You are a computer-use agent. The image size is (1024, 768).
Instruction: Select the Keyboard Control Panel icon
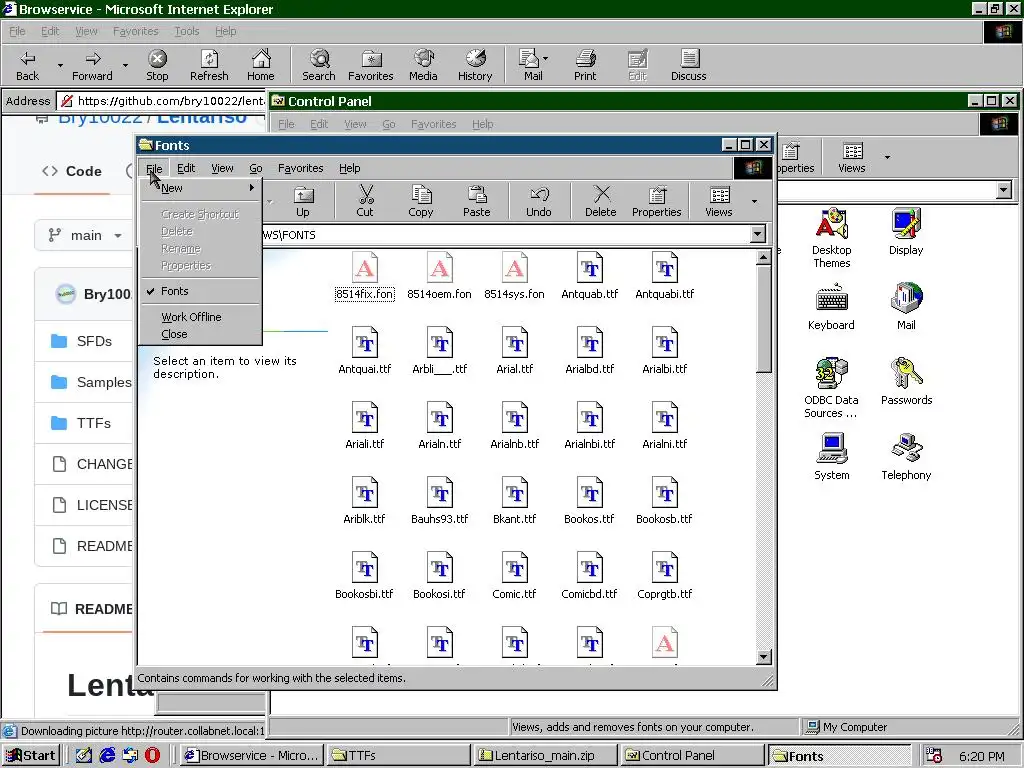(831, 307)
